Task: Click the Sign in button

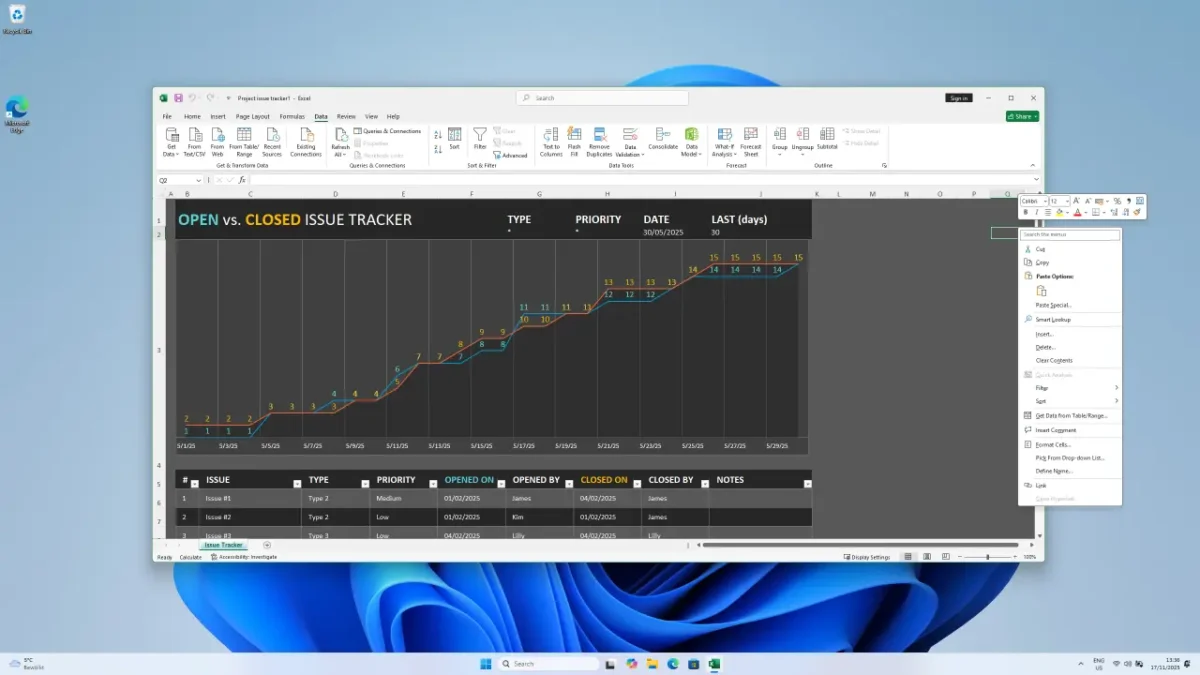Action: pos(958,98)
